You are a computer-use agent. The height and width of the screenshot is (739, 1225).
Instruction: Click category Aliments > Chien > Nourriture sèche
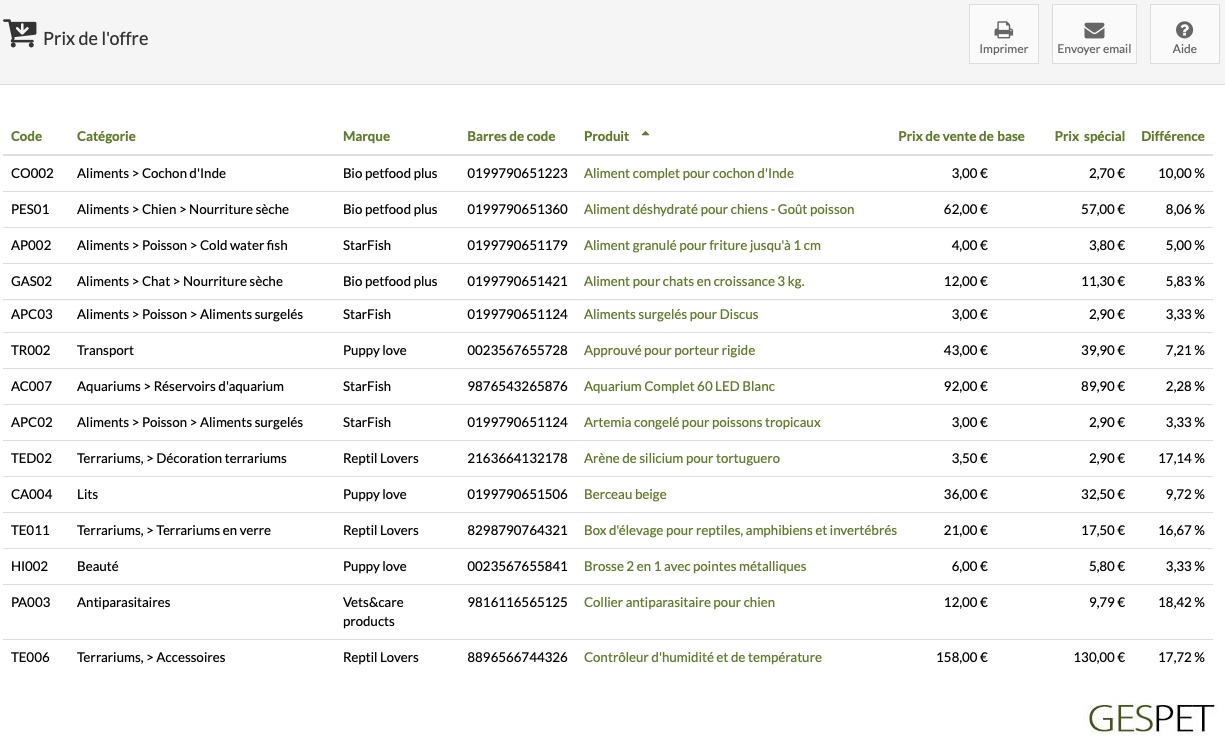click(183, 209)
